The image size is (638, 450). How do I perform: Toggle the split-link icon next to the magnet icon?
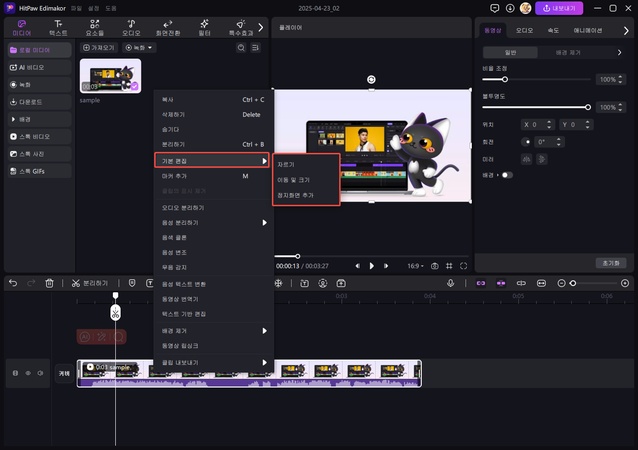521,283
